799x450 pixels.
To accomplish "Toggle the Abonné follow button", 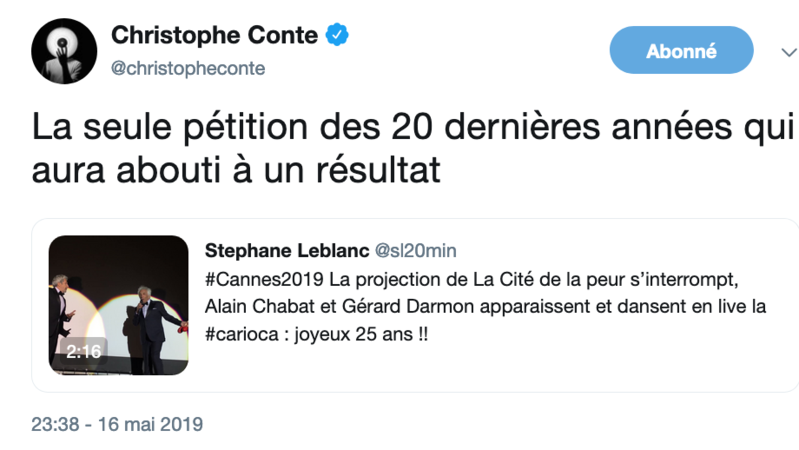I will (680, 50).
